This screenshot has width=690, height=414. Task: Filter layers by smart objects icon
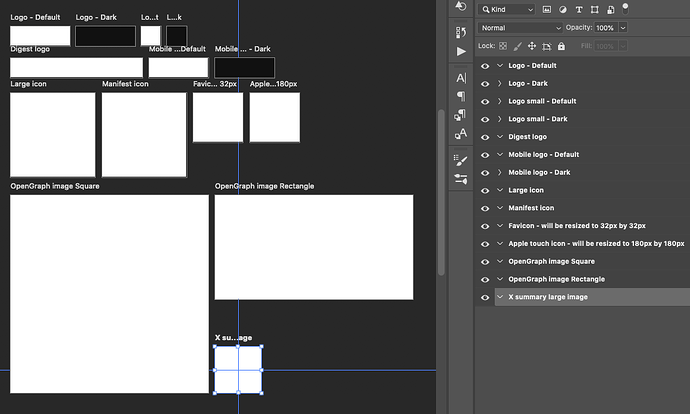(610, 9)
